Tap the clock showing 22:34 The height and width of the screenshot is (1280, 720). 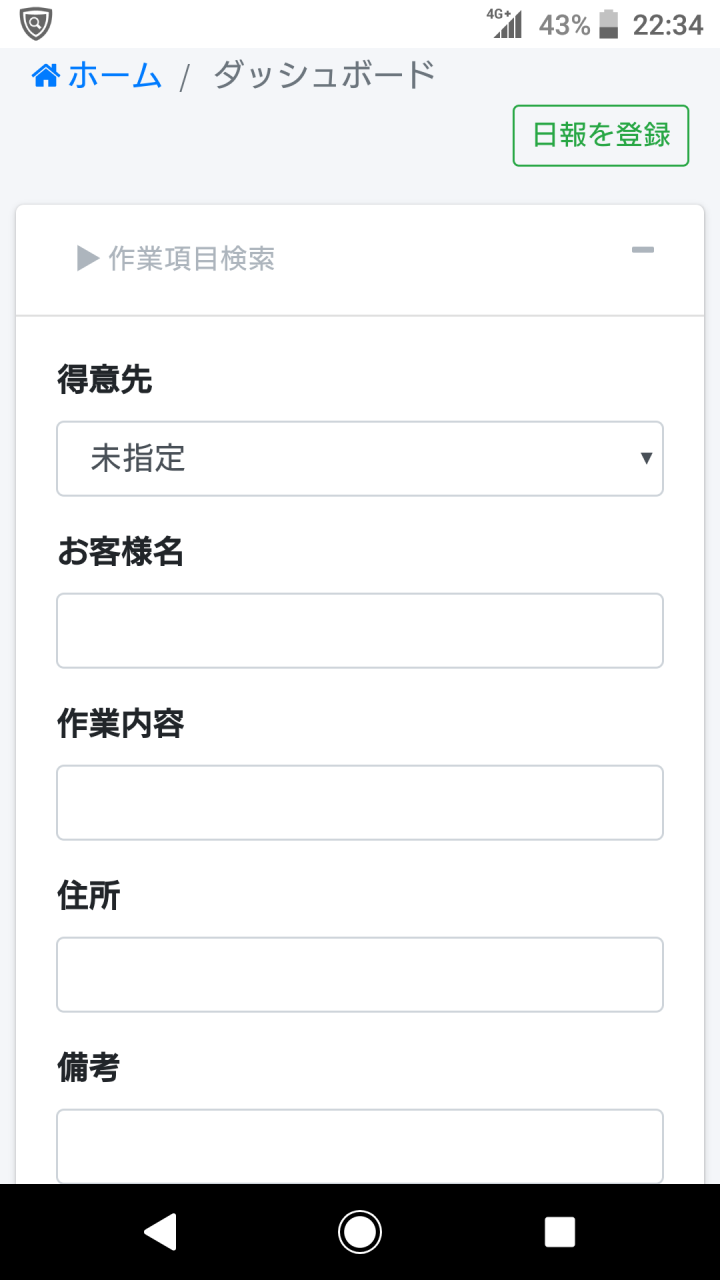(x=668, y=25)
